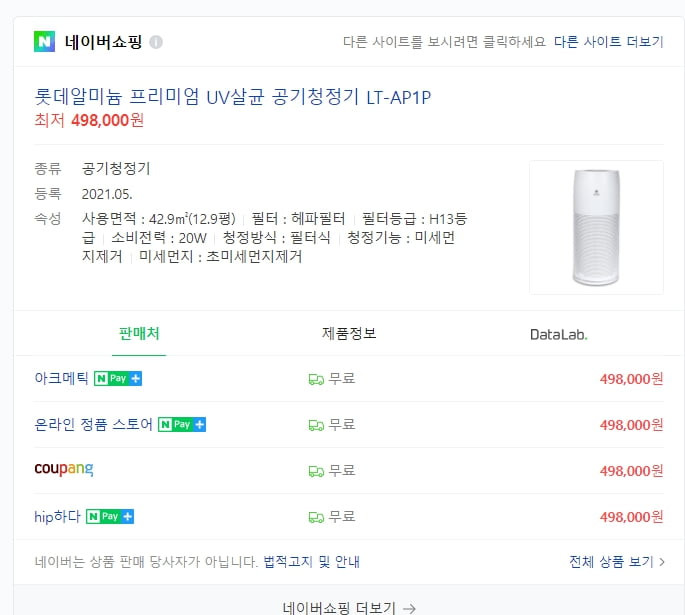The image size is (685, 615).
Task: Click the 네이버는 상품 판매 당사자가 아닙니다. notice
Action: (146, 562)
